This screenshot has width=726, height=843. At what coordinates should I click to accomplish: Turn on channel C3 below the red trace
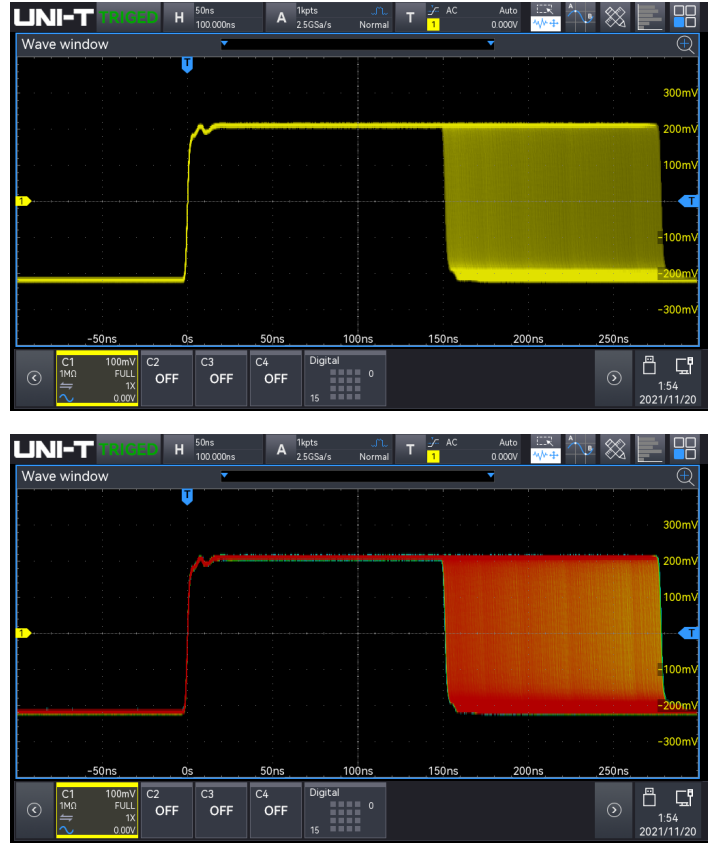tap(221, 810)
